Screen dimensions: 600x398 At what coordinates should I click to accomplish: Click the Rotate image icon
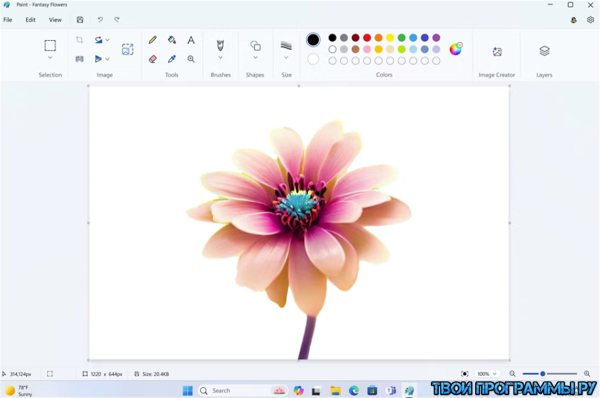click(x=98, y=40)
